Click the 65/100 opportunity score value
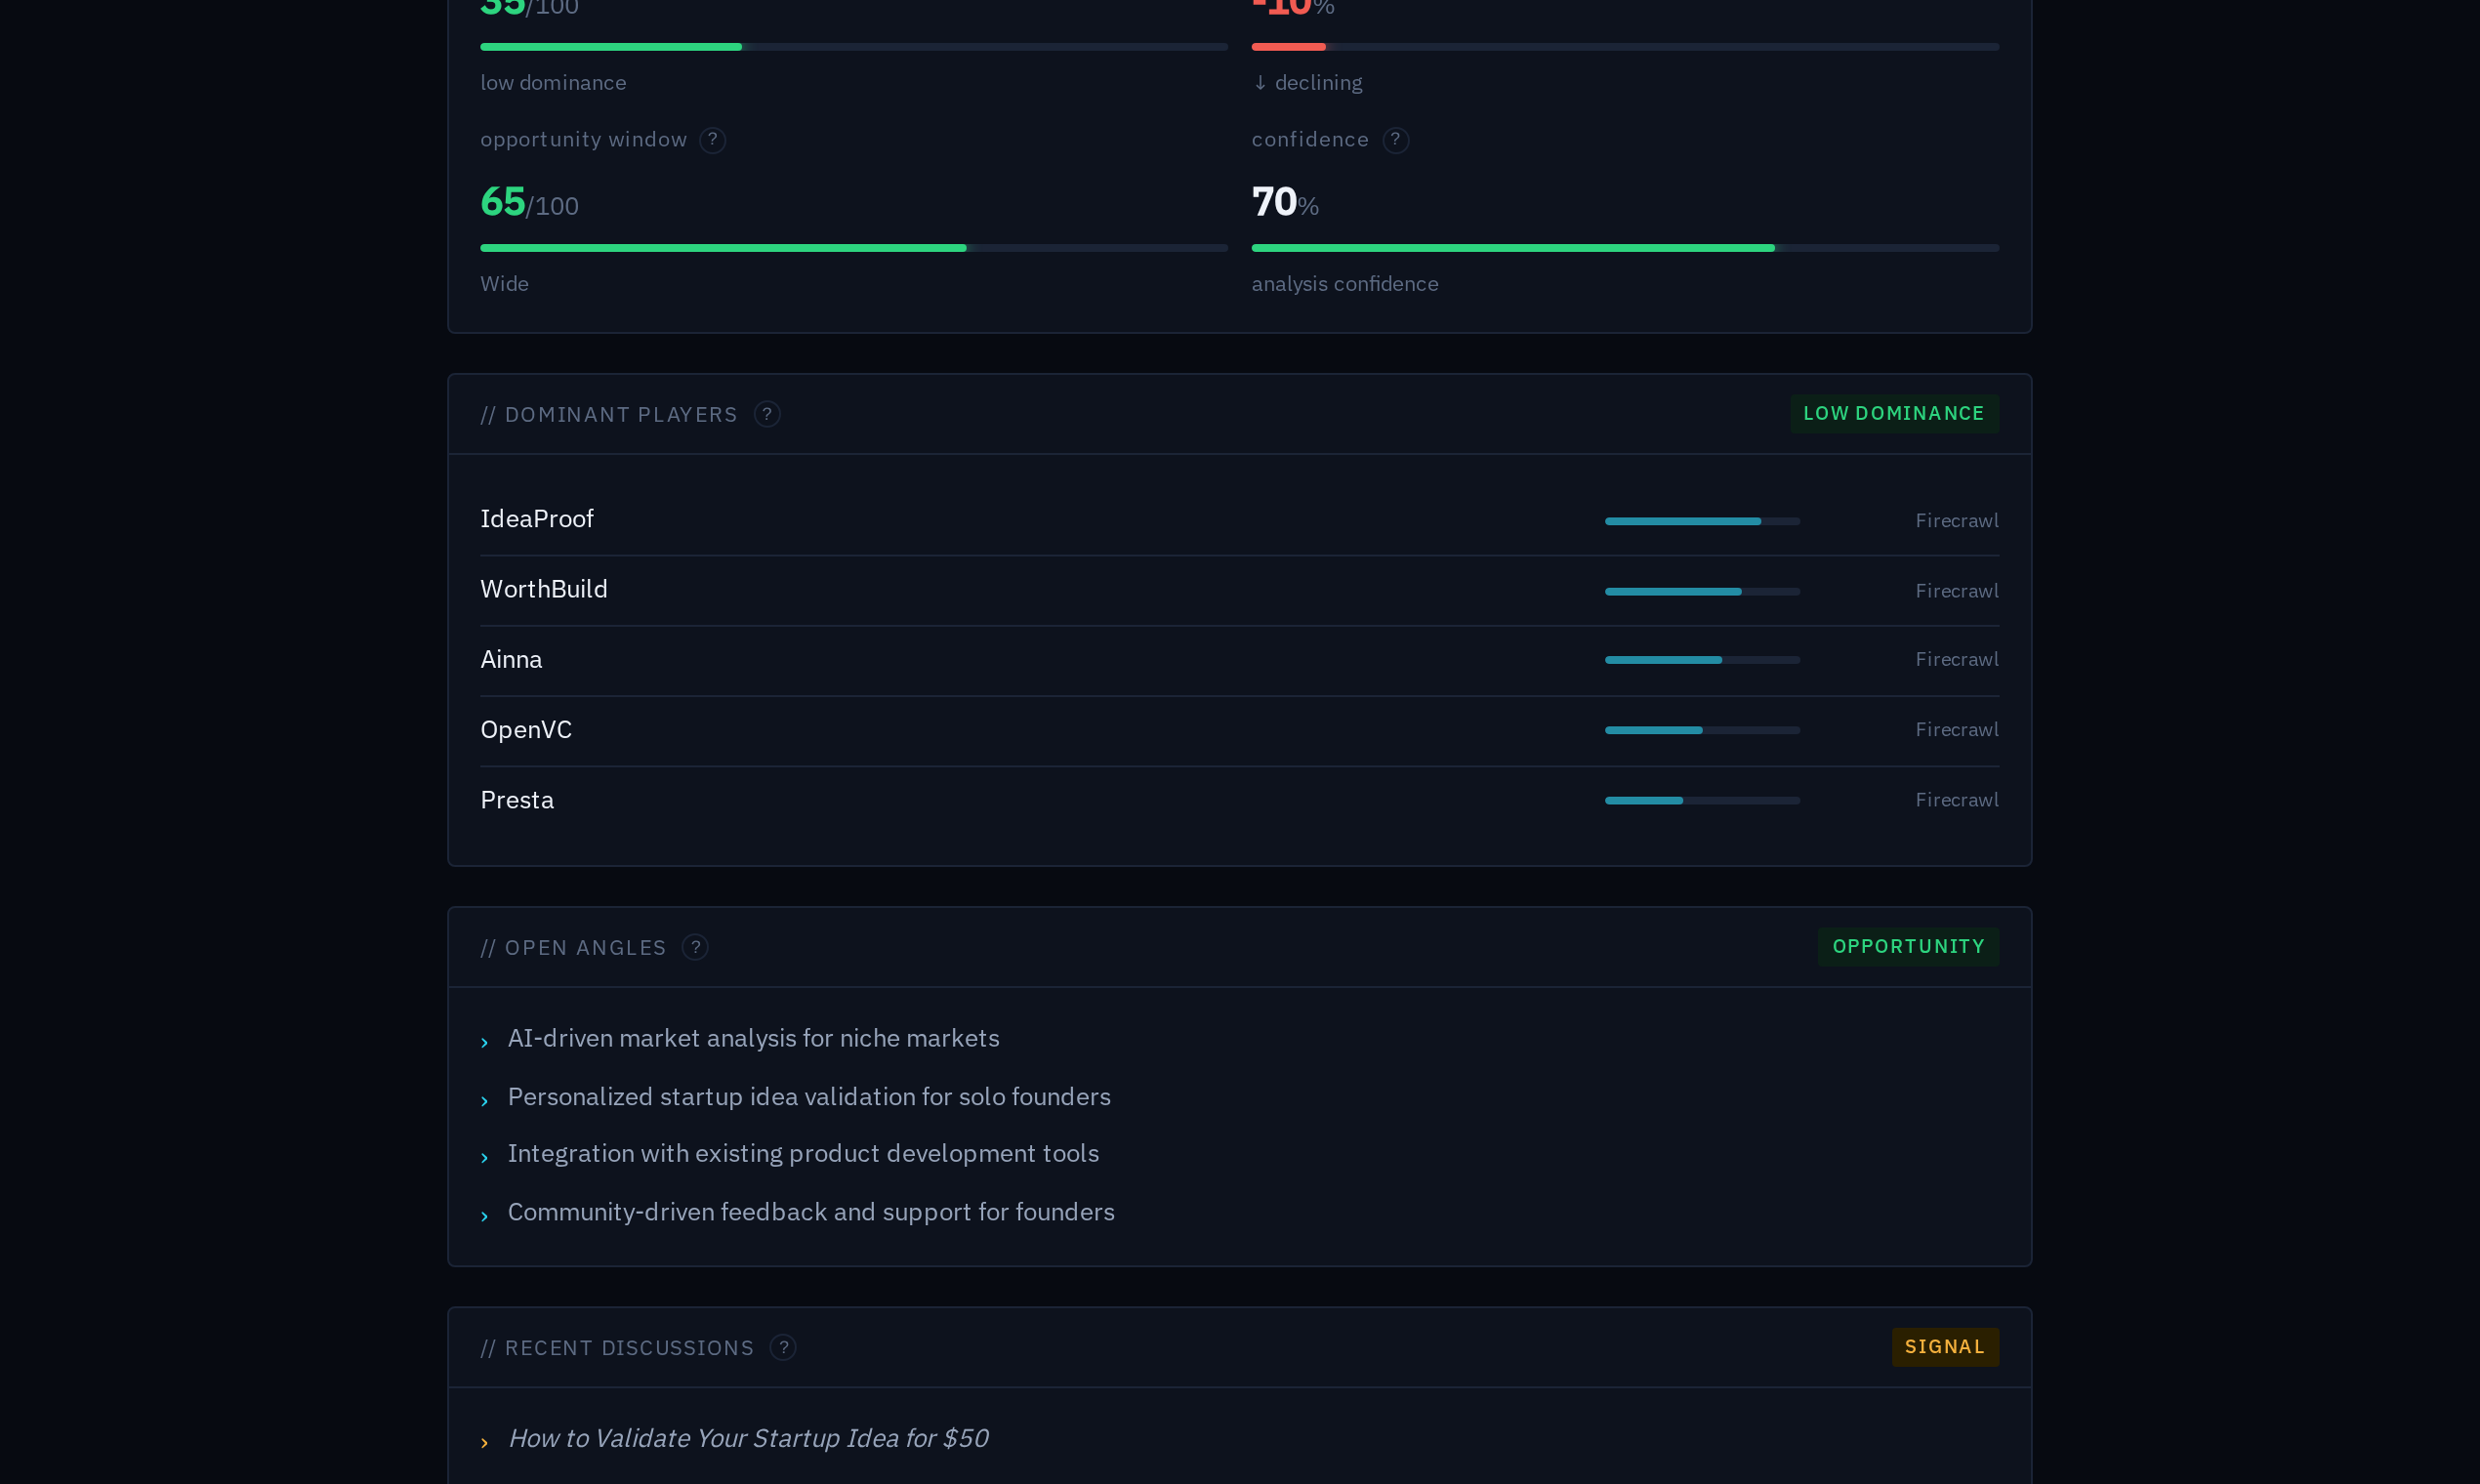The height and width of the screenshot is (1484, 2480). (529, 202)
